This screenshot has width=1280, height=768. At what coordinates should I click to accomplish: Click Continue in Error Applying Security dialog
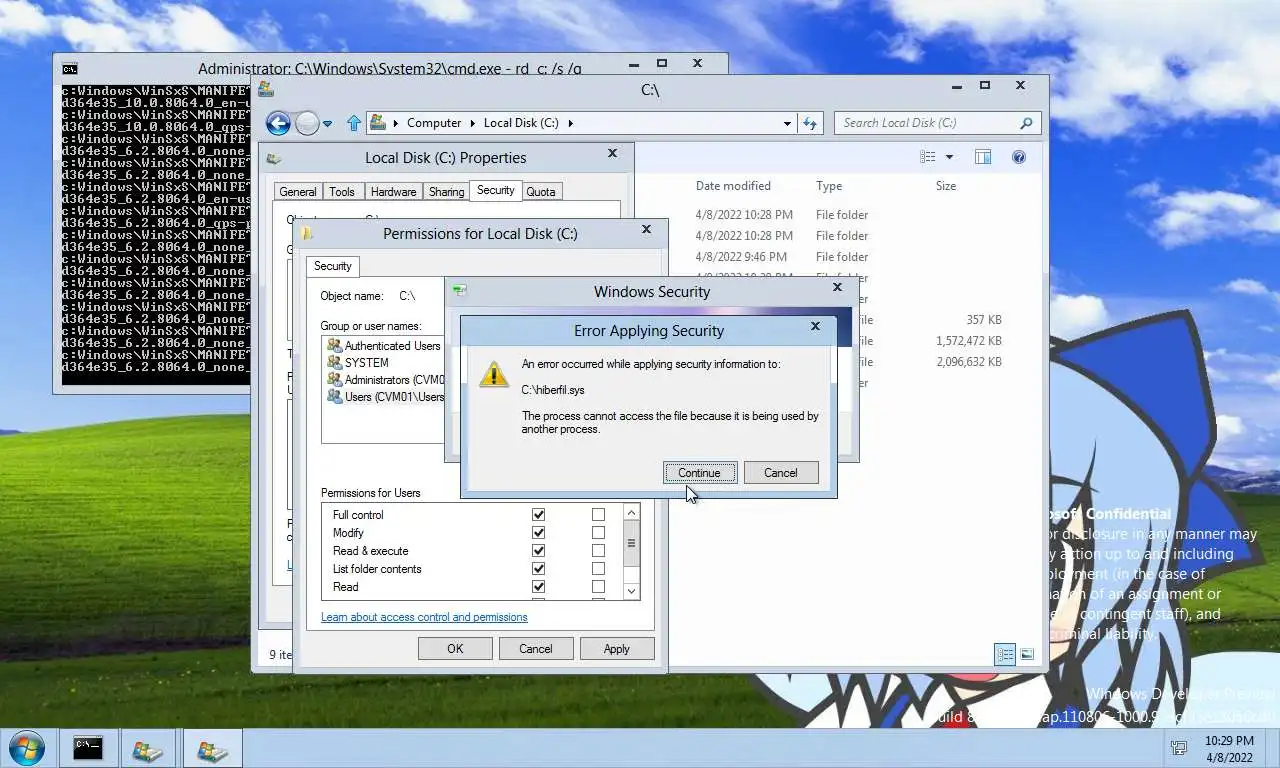(699, 473)
